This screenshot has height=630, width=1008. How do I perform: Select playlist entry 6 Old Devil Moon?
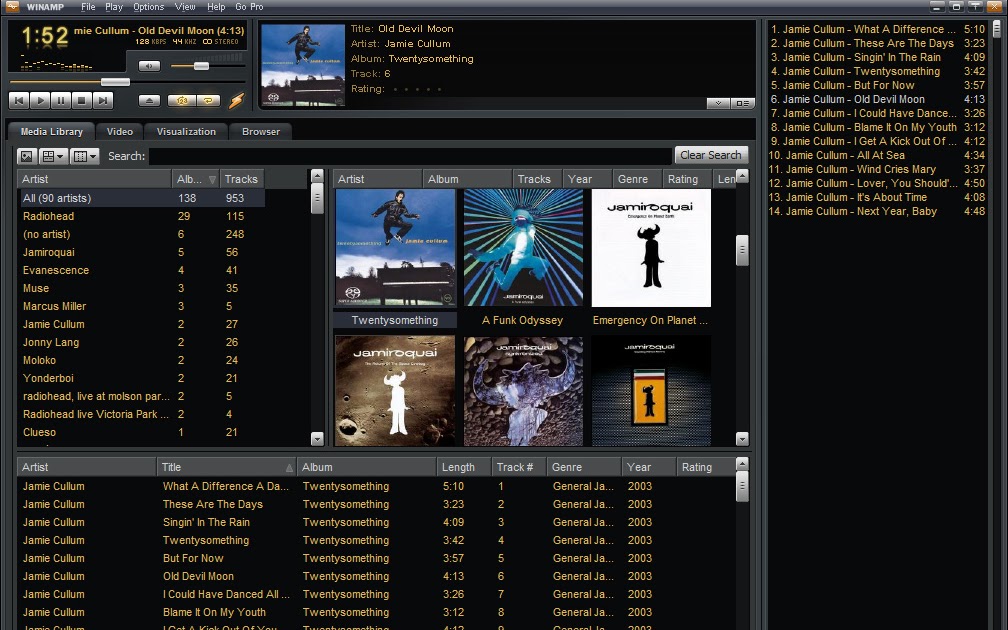878,99
